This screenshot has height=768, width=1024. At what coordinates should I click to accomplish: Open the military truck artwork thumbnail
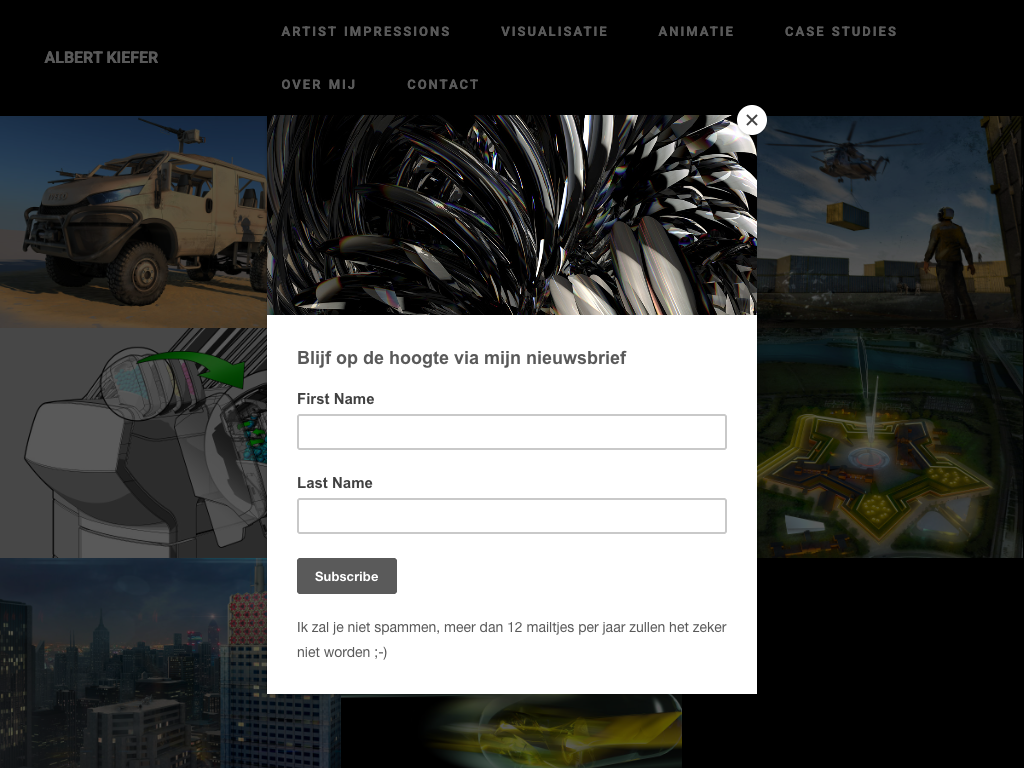(133, 221)
